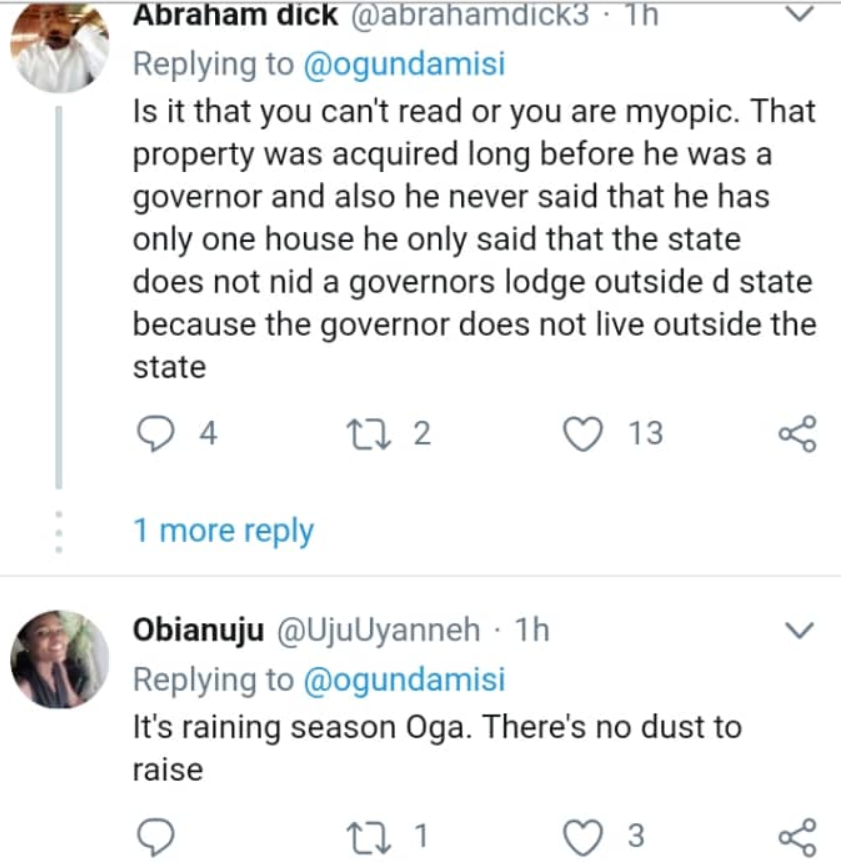Viewport: 841px width, 866px height.
Task: Expand the 1 more reply link
Action: tap(224, 531)
